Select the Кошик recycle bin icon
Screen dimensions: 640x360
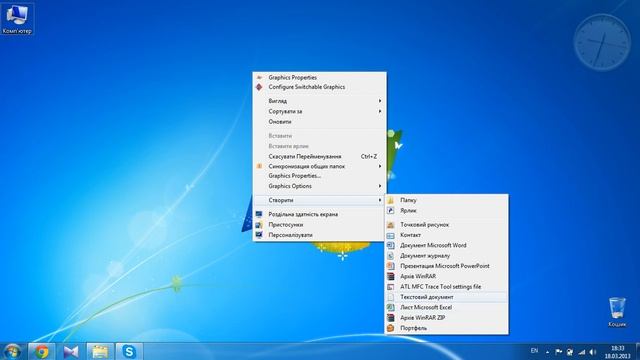tap(617, 312)
